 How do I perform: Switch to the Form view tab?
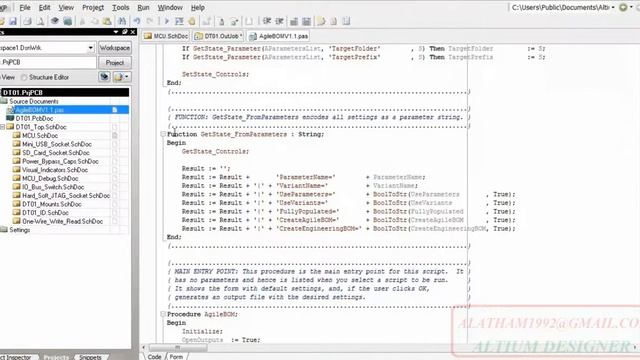pos(176,356)
